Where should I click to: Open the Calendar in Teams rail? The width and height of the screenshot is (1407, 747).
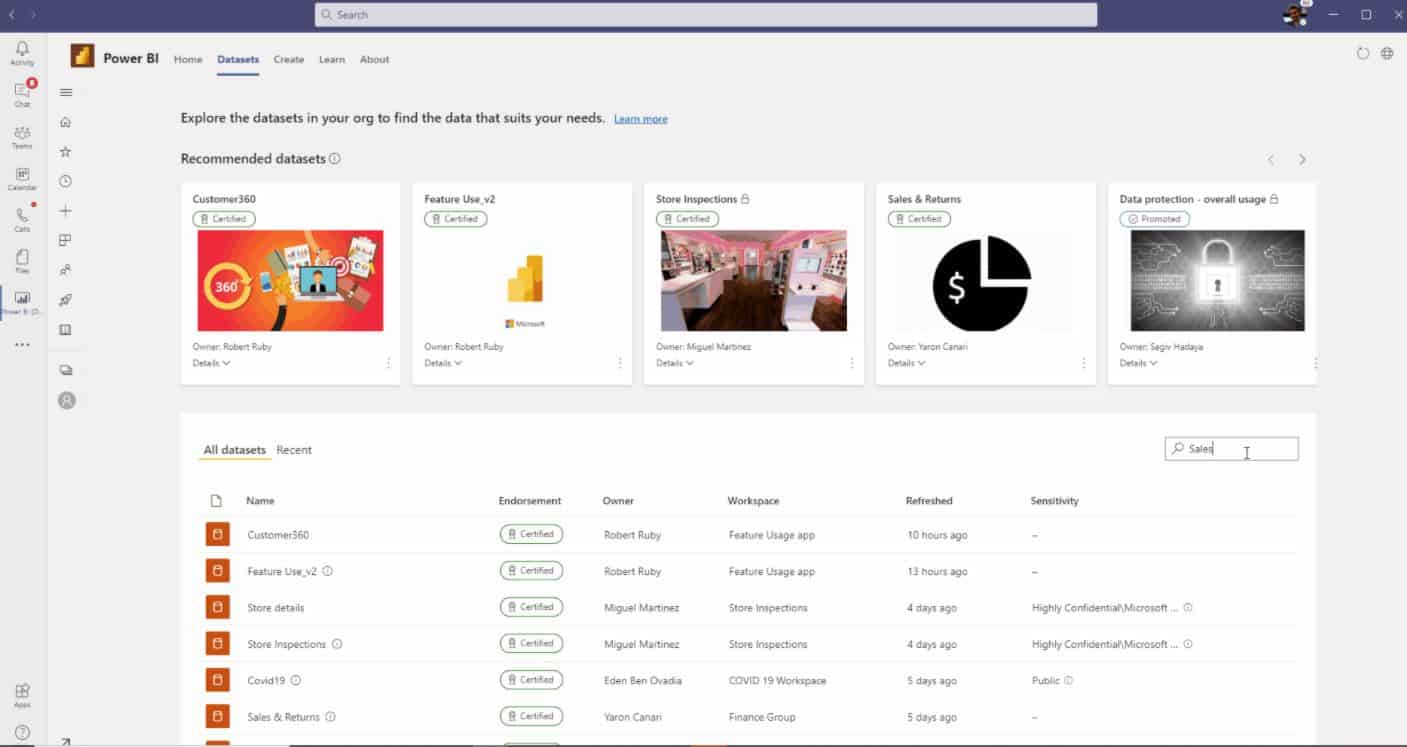[x=22, y=179]
